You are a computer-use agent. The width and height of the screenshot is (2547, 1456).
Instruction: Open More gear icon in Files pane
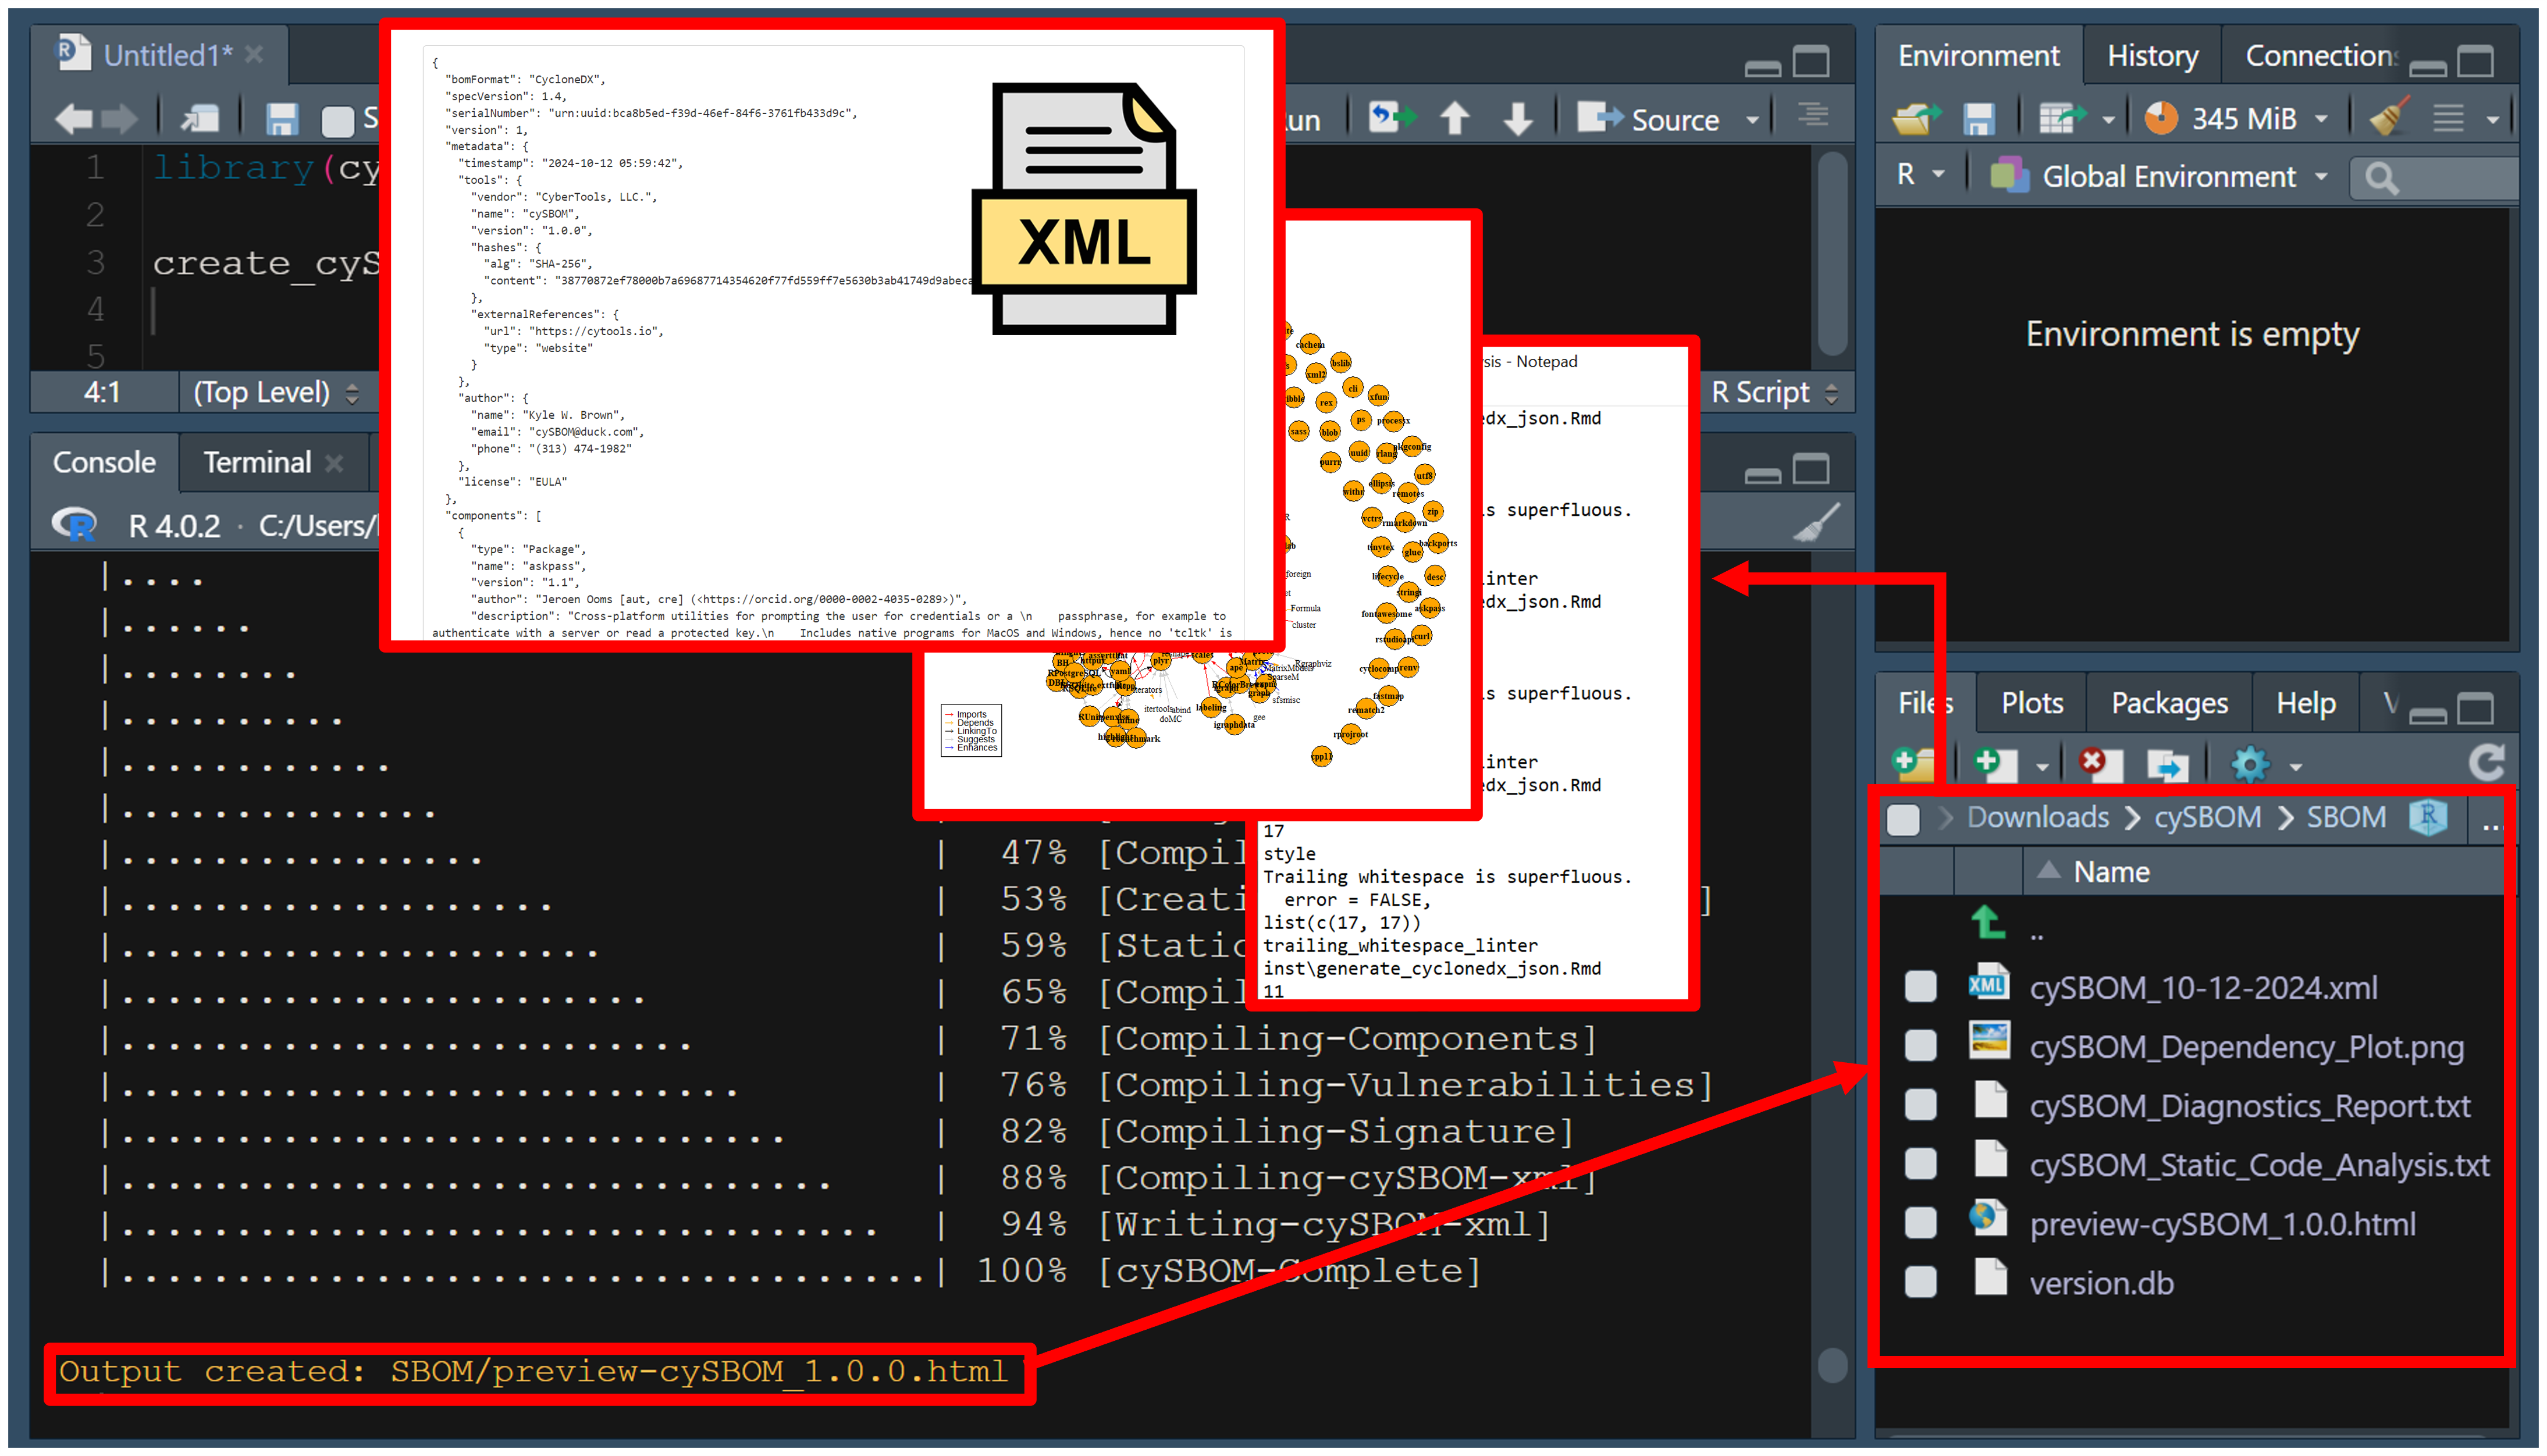(x=2250, y=765)
